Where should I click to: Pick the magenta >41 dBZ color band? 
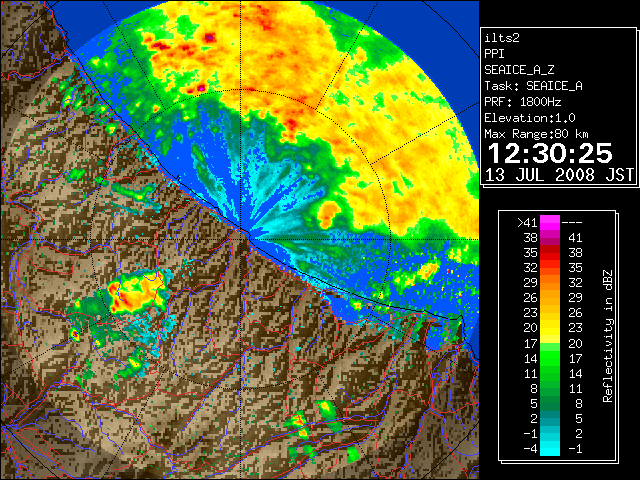coord(550,222)
